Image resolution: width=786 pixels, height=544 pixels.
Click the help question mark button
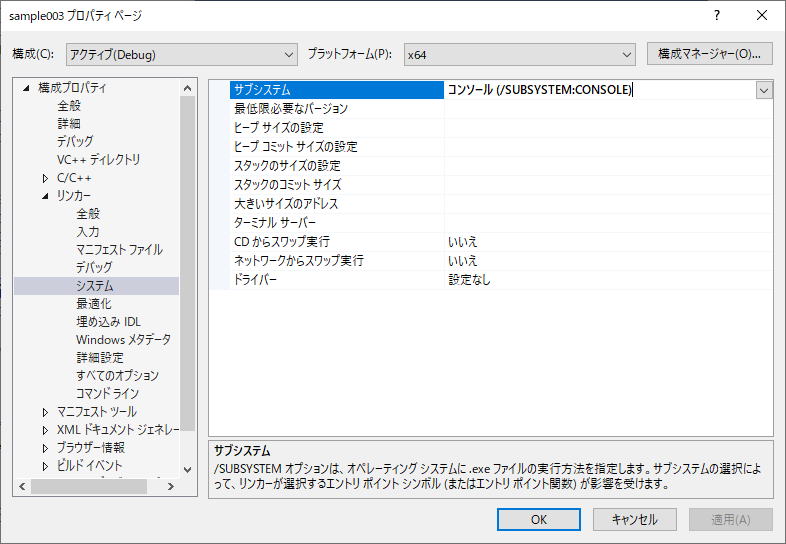tap(717, 17)
